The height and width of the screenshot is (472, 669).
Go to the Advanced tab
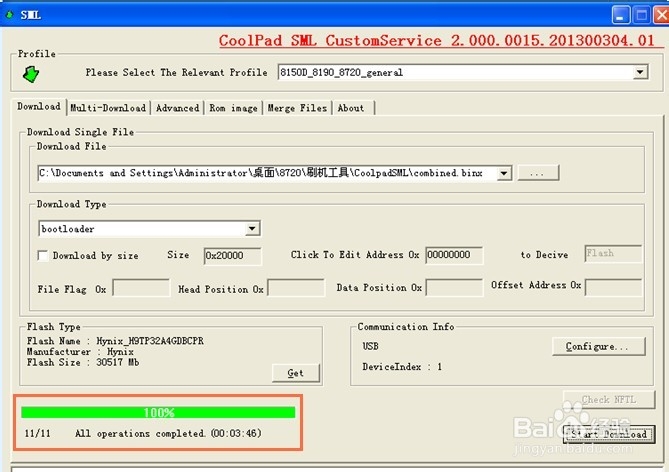[177, 108]
